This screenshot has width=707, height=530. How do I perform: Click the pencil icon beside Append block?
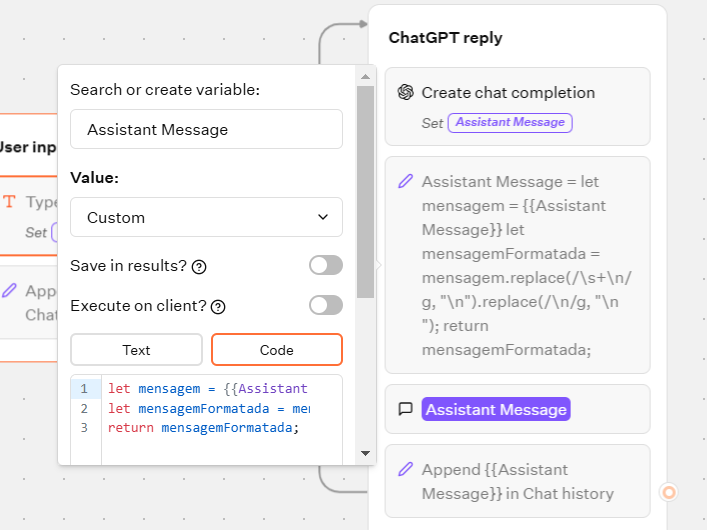405,469
